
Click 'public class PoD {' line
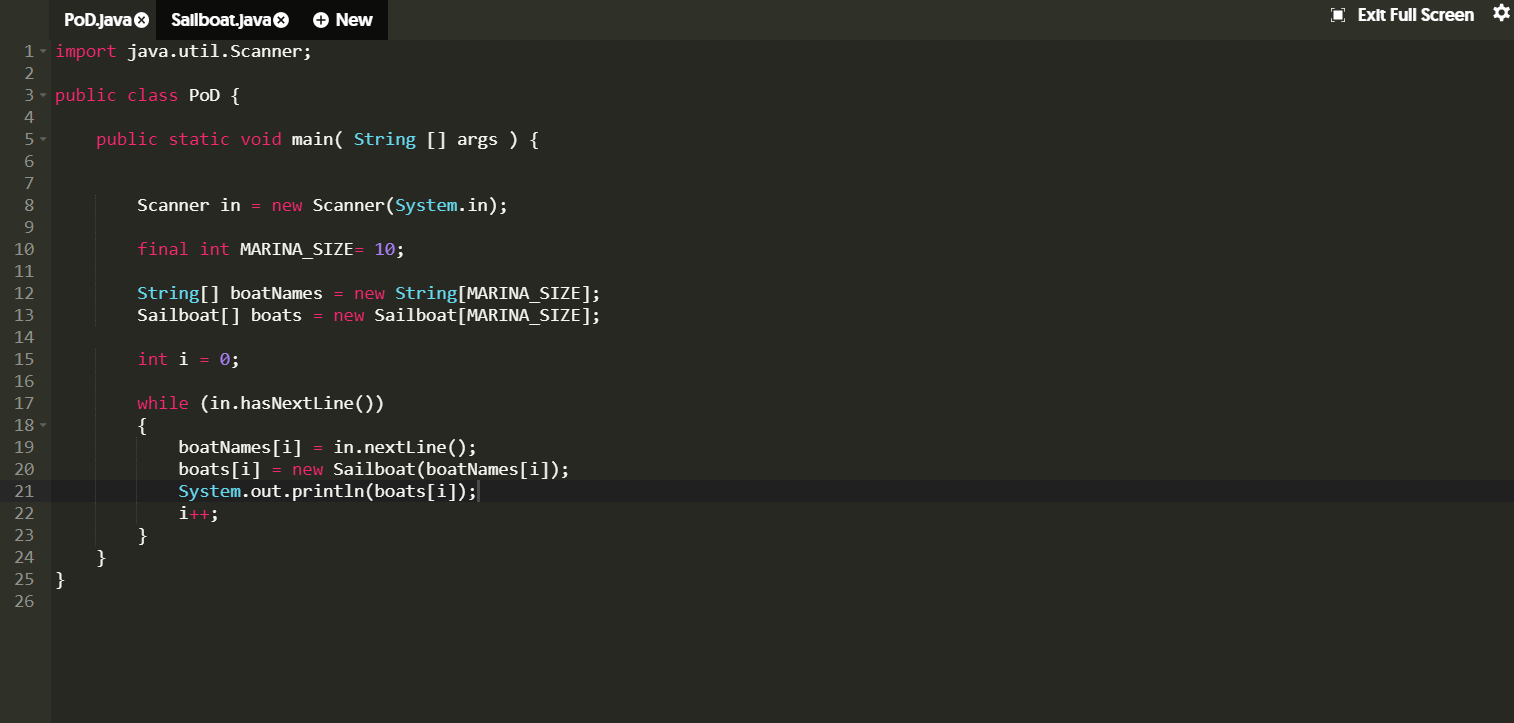[x=147, y=96]
